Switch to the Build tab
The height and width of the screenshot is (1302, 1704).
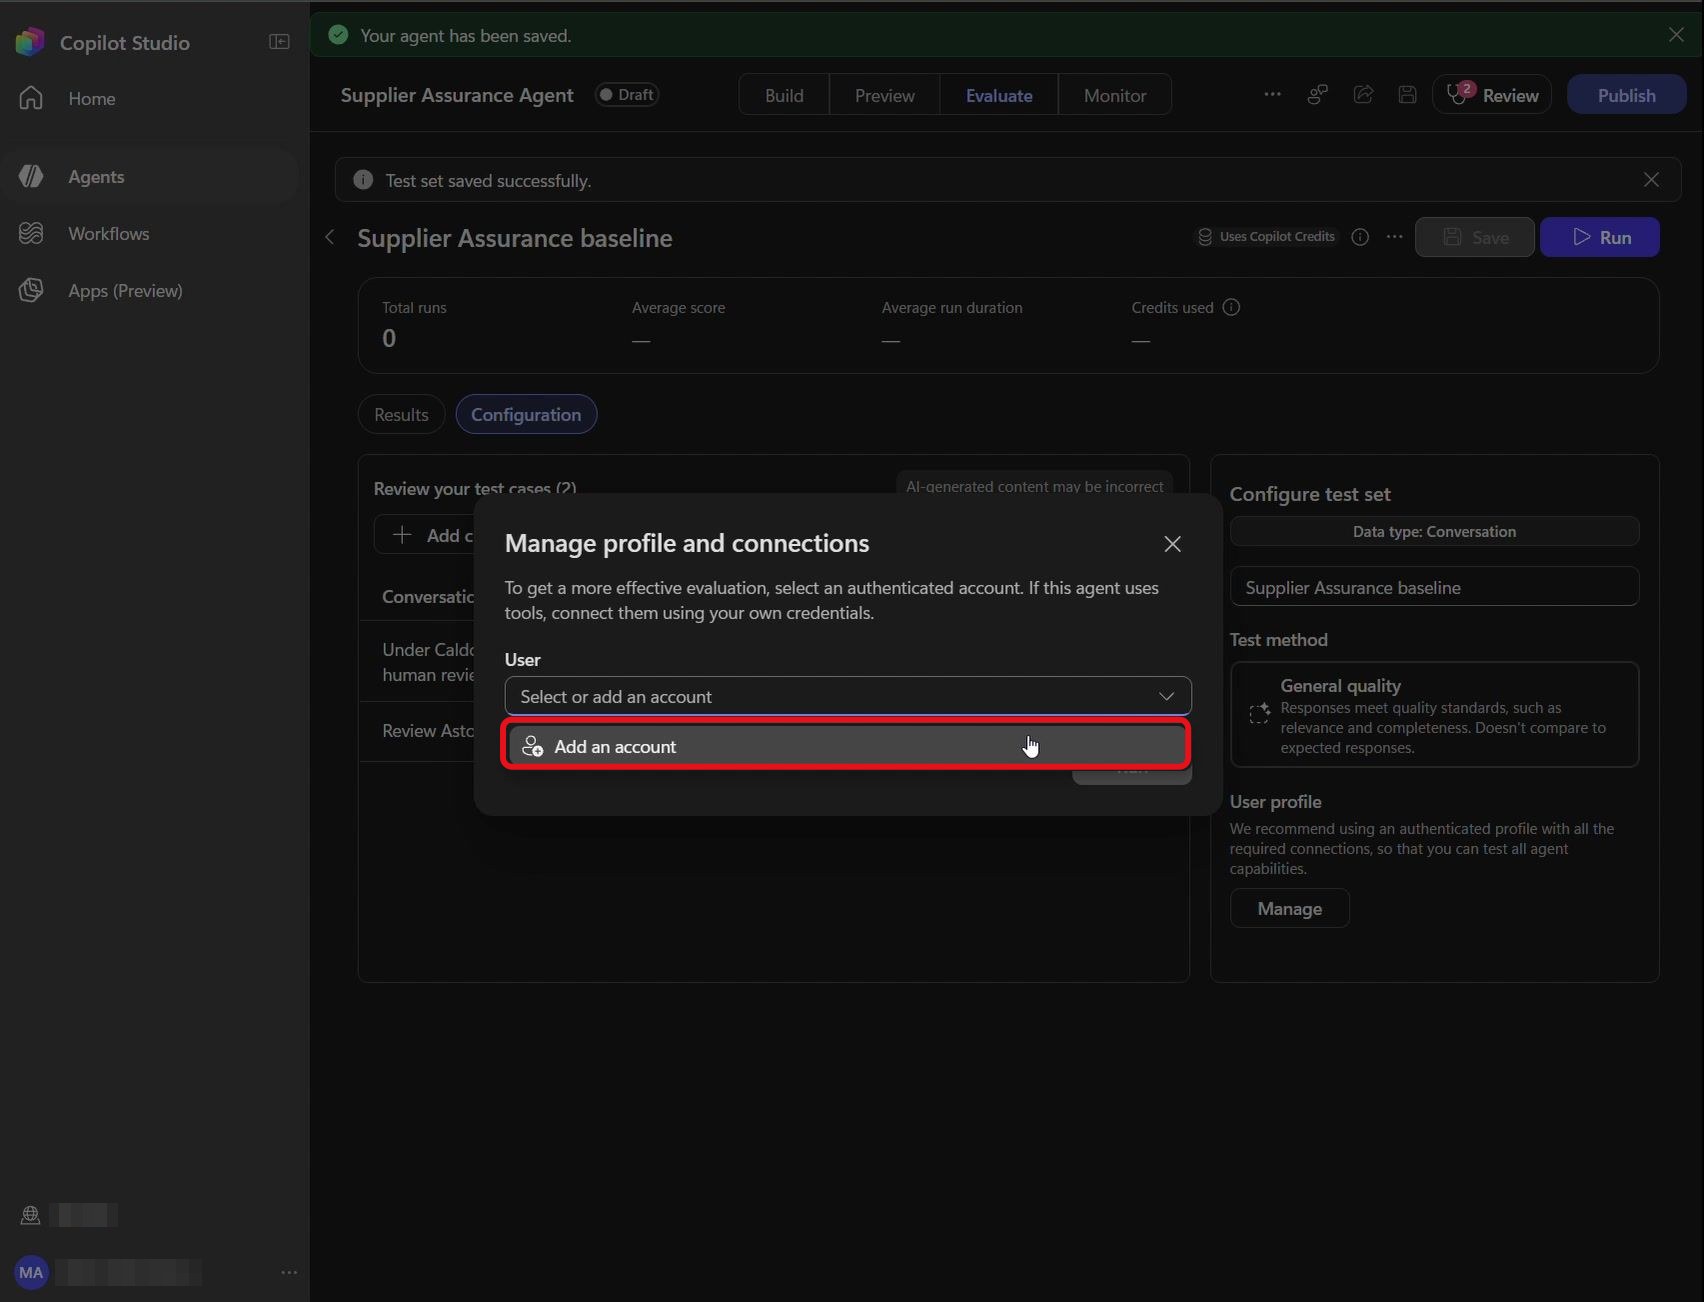tap(784, 95)
